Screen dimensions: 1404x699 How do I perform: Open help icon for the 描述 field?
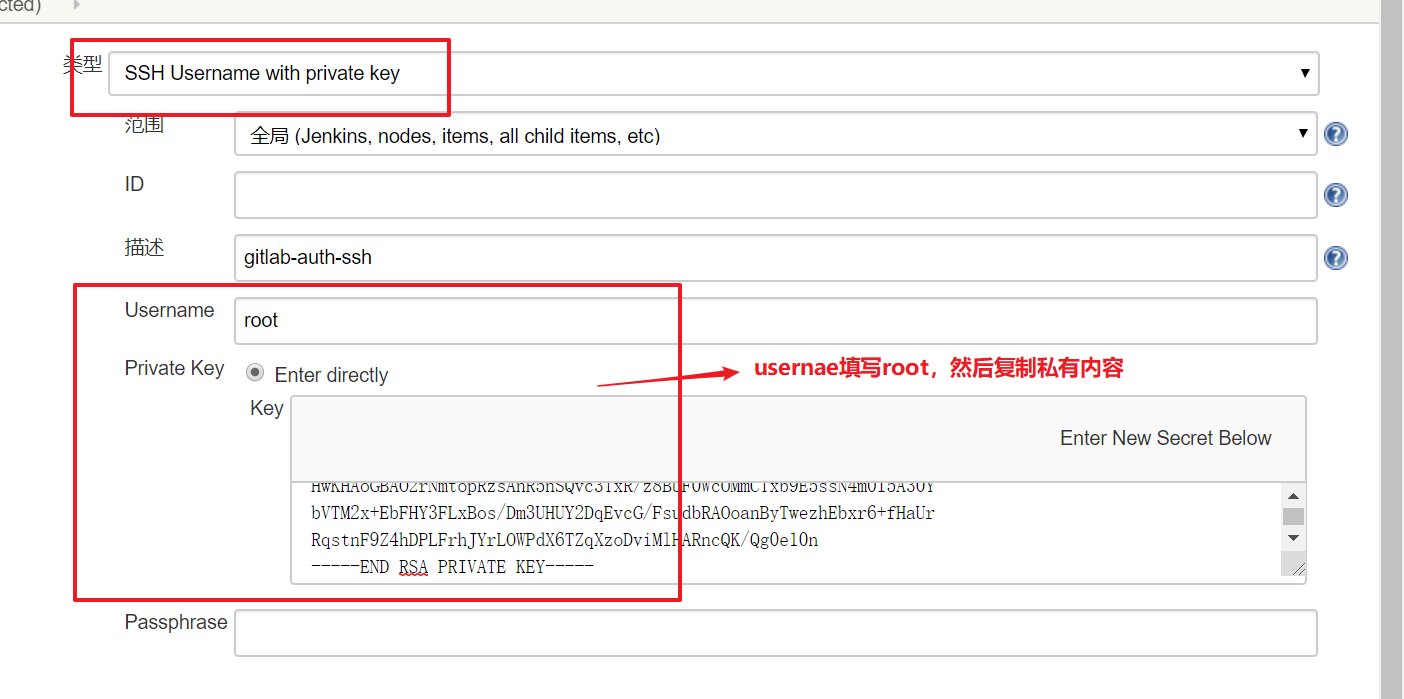click(x=1335, y=258)
